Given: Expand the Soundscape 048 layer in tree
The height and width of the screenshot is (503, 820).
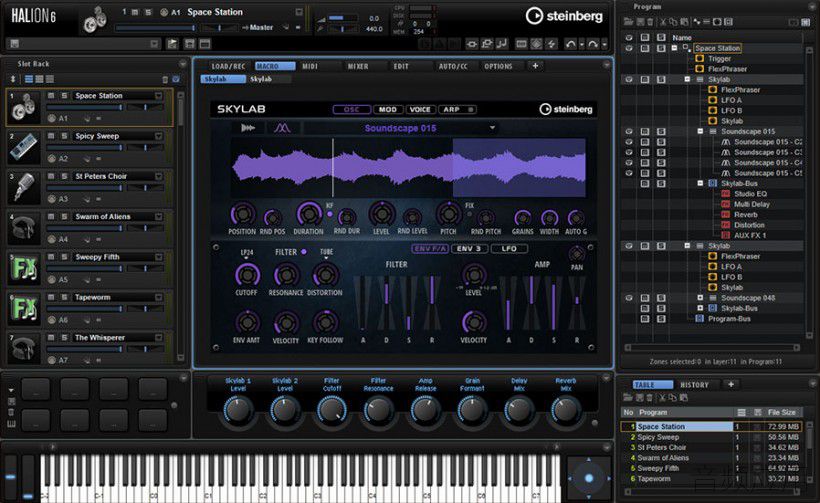Looking at the screenshot, I should [700, 298].
